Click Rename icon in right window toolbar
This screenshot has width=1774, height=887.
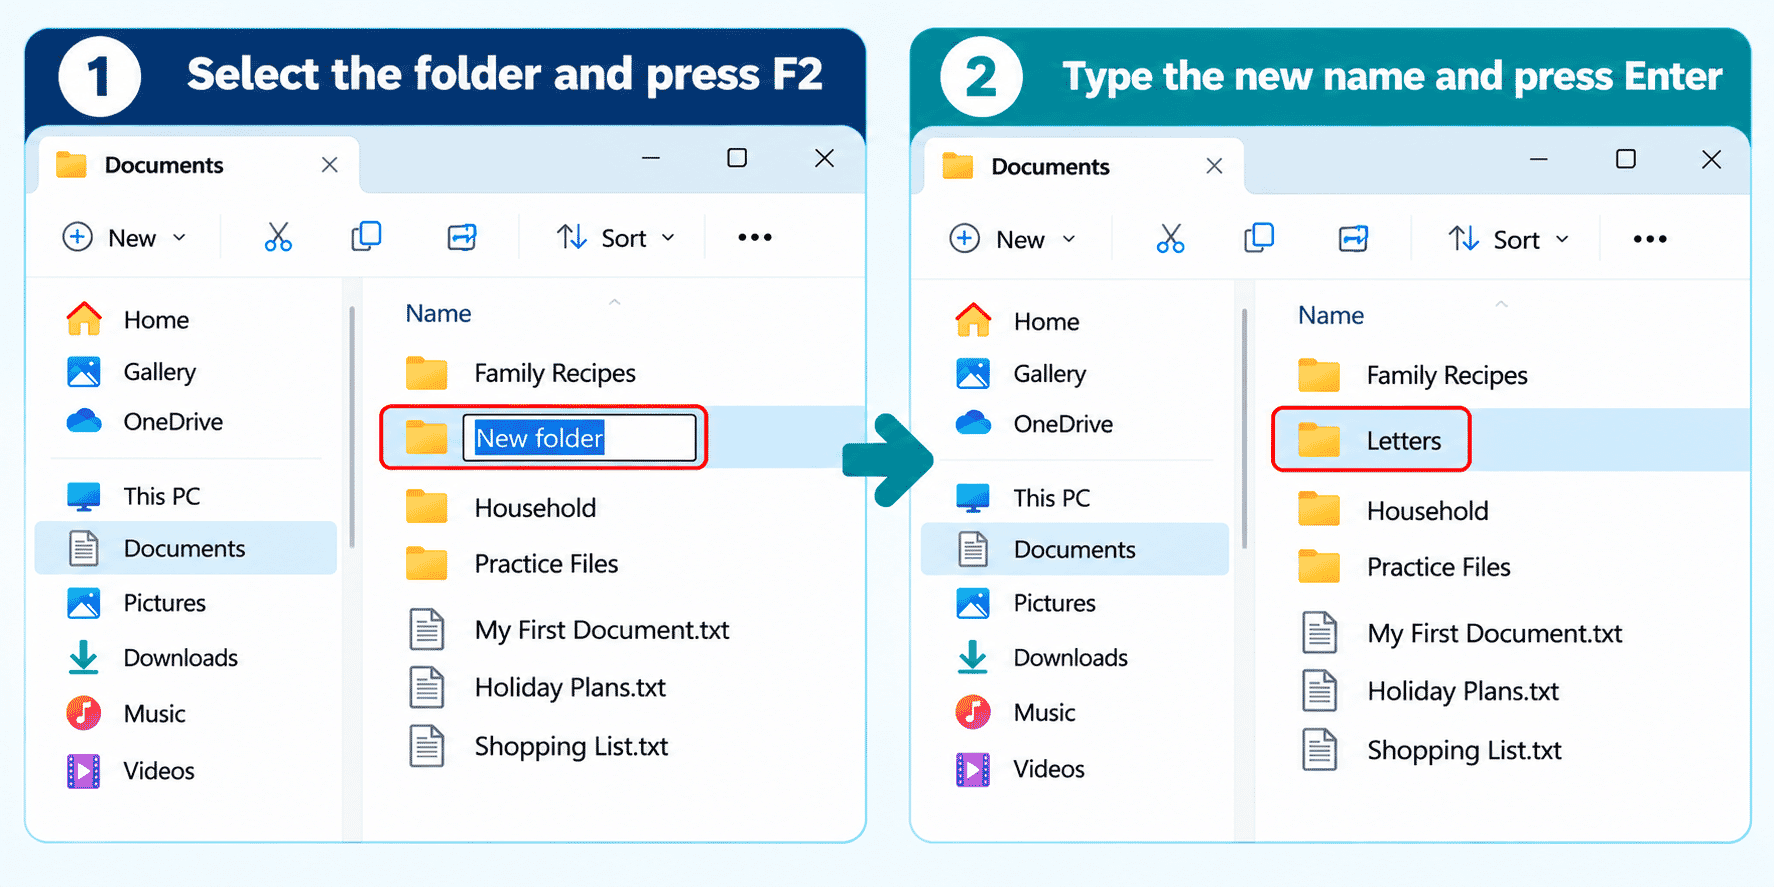point(1353,239)
